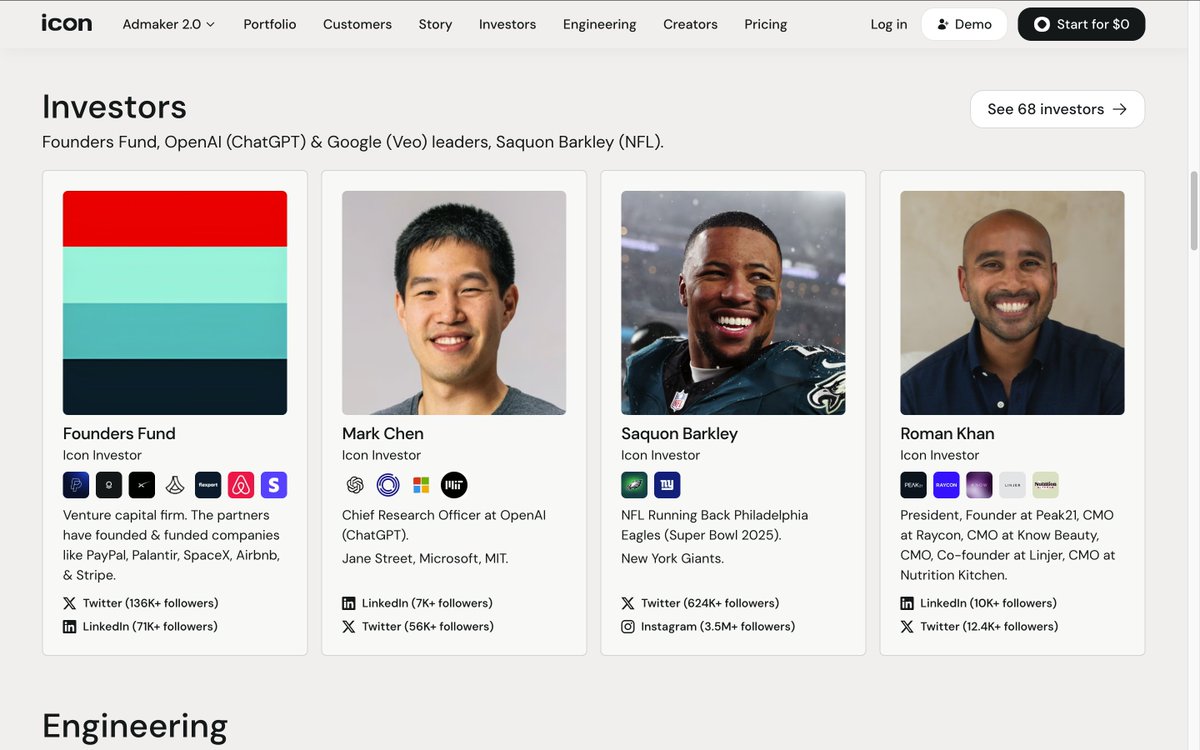Image resolution: width=1200 pixels, height=750 pixels.
Task: Click the Roman Khan name heading
Action: pos(947,433)
